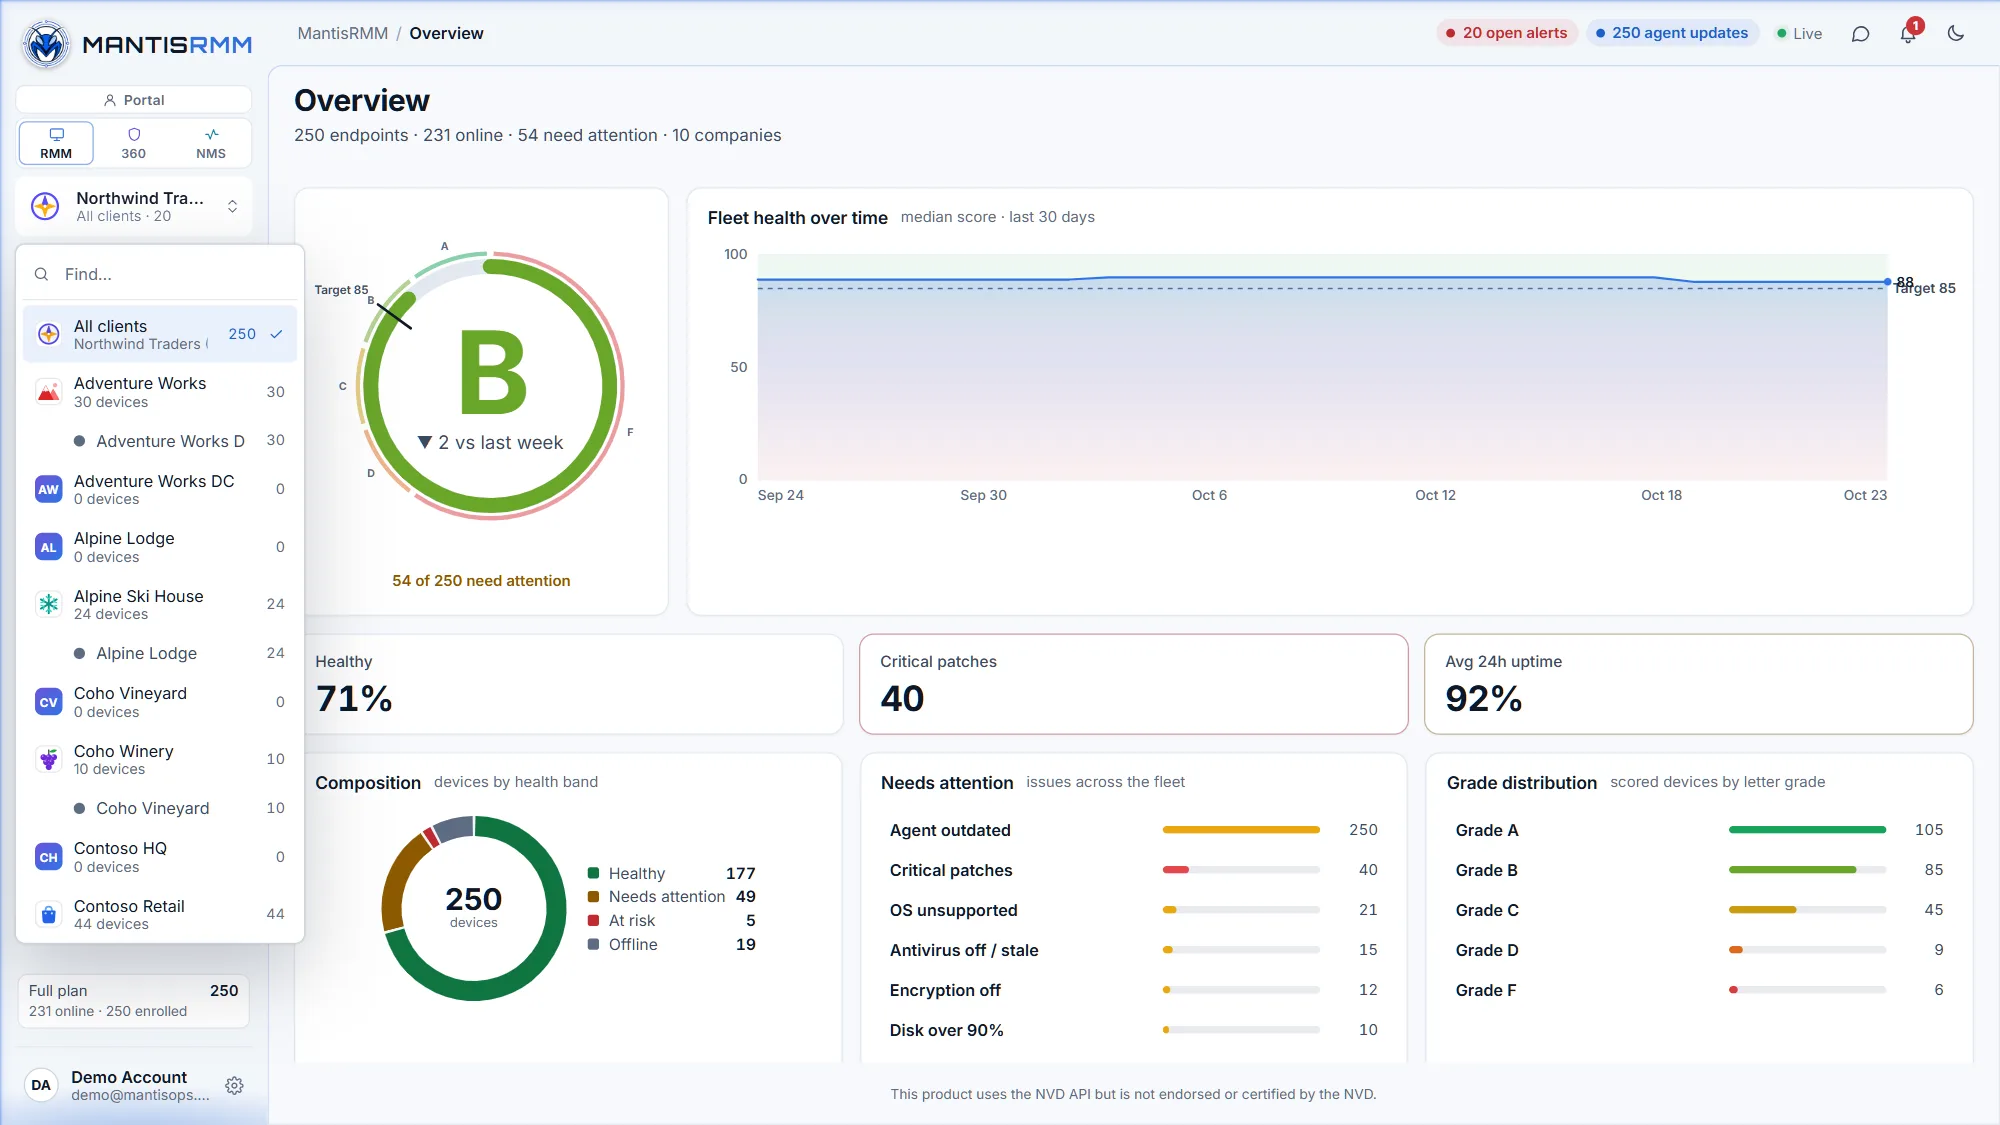The width and height of the screenshot is (2000, 1125).
Task: Toggle dark mode moon icon
Action: click(x=1956, y=34)
